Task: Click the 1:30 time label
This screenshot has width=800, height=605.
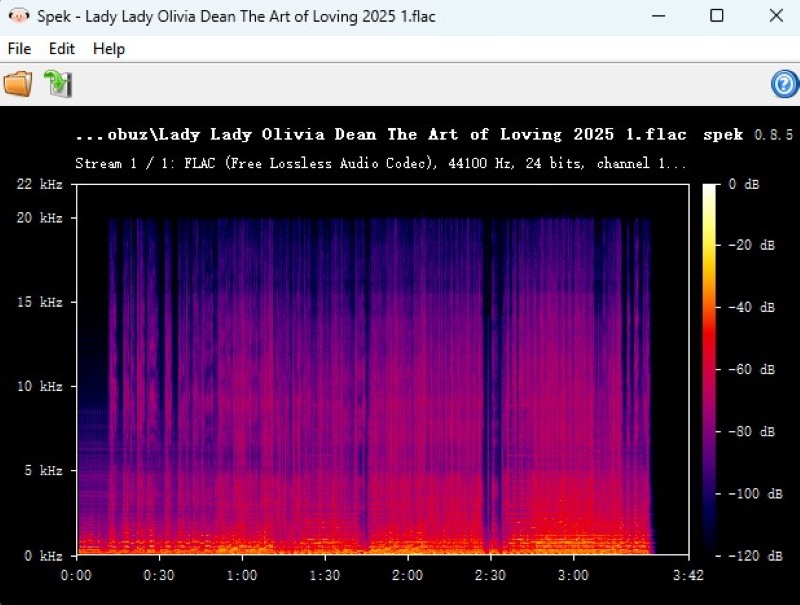Action: pos(325,575)
